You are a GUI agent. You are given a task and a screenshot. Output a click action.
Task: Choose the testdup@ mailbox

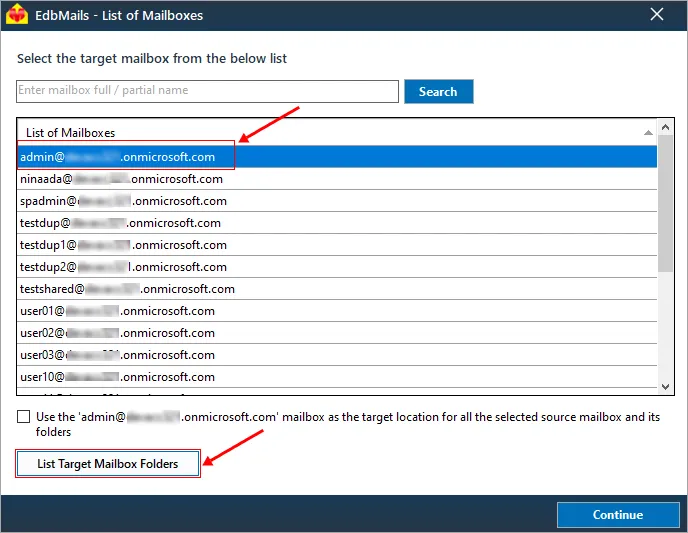[x=337, y=223]
